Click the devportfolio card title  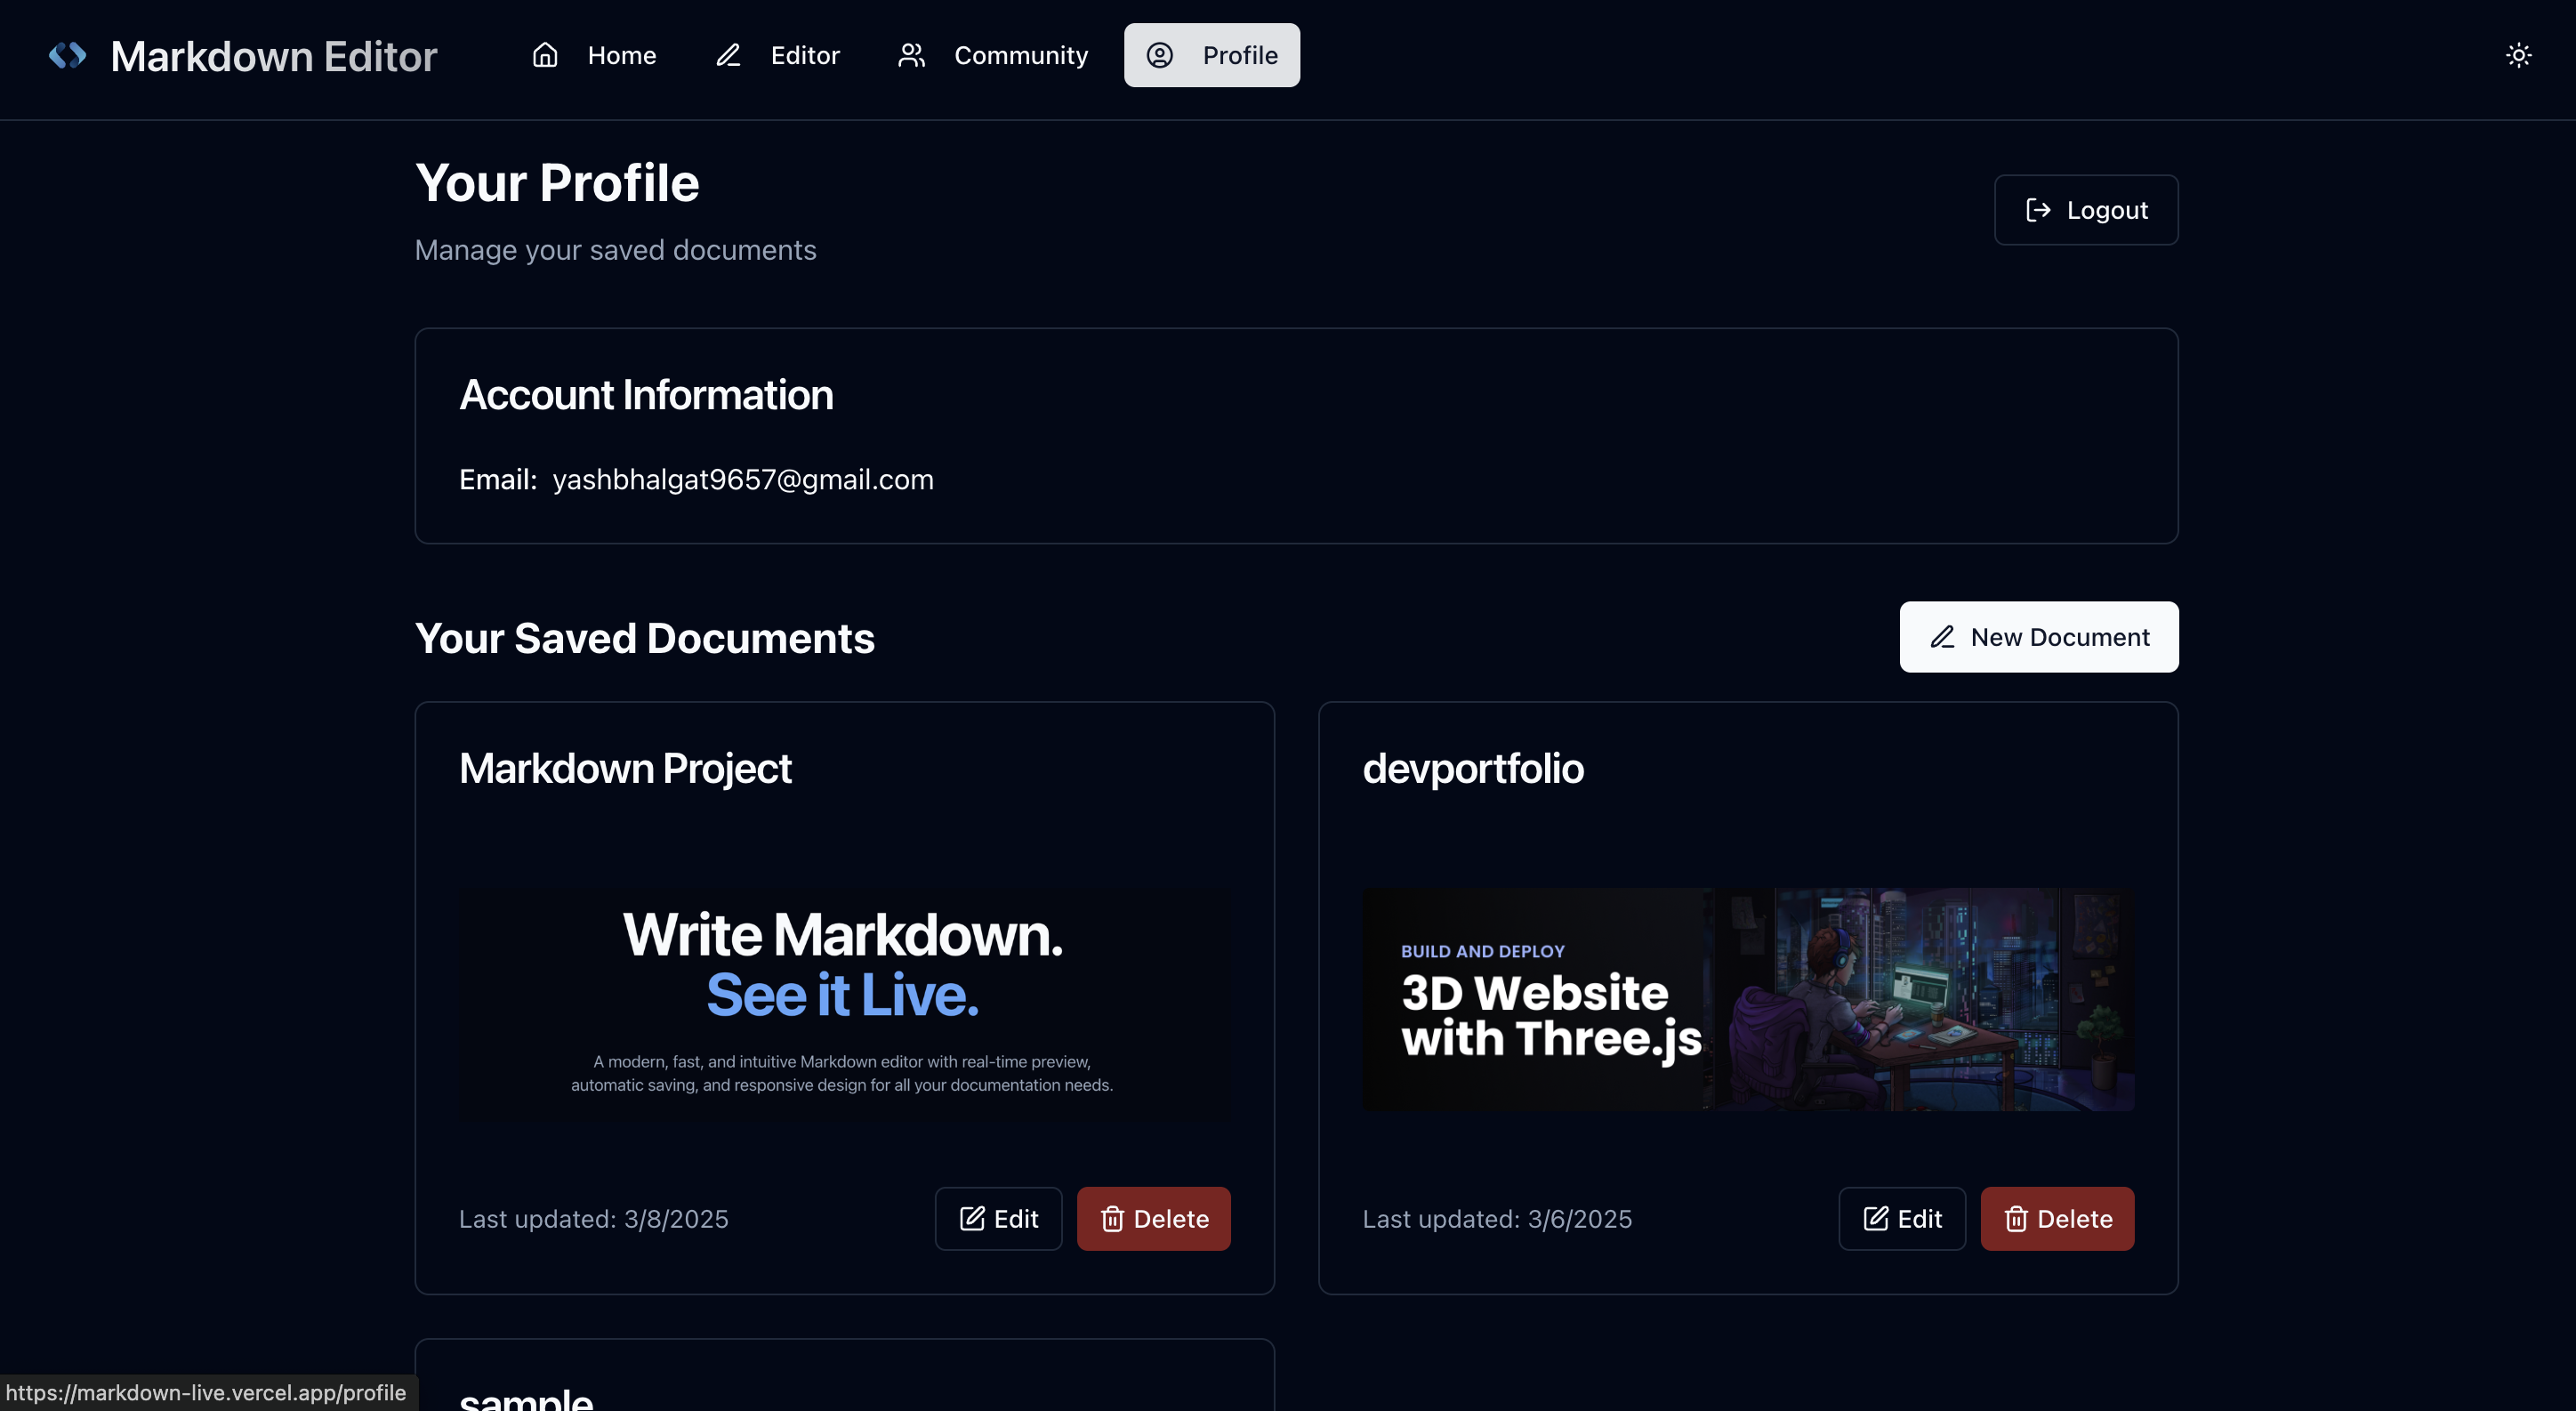tap(1473, 768)
